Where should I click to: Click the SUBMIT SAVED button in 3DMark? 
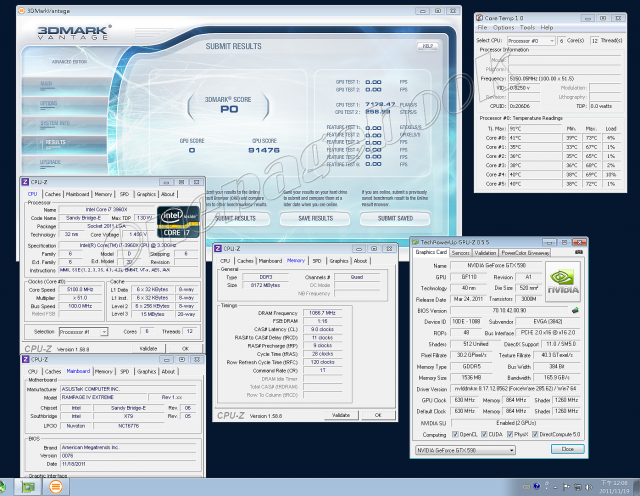click(395, 218)
